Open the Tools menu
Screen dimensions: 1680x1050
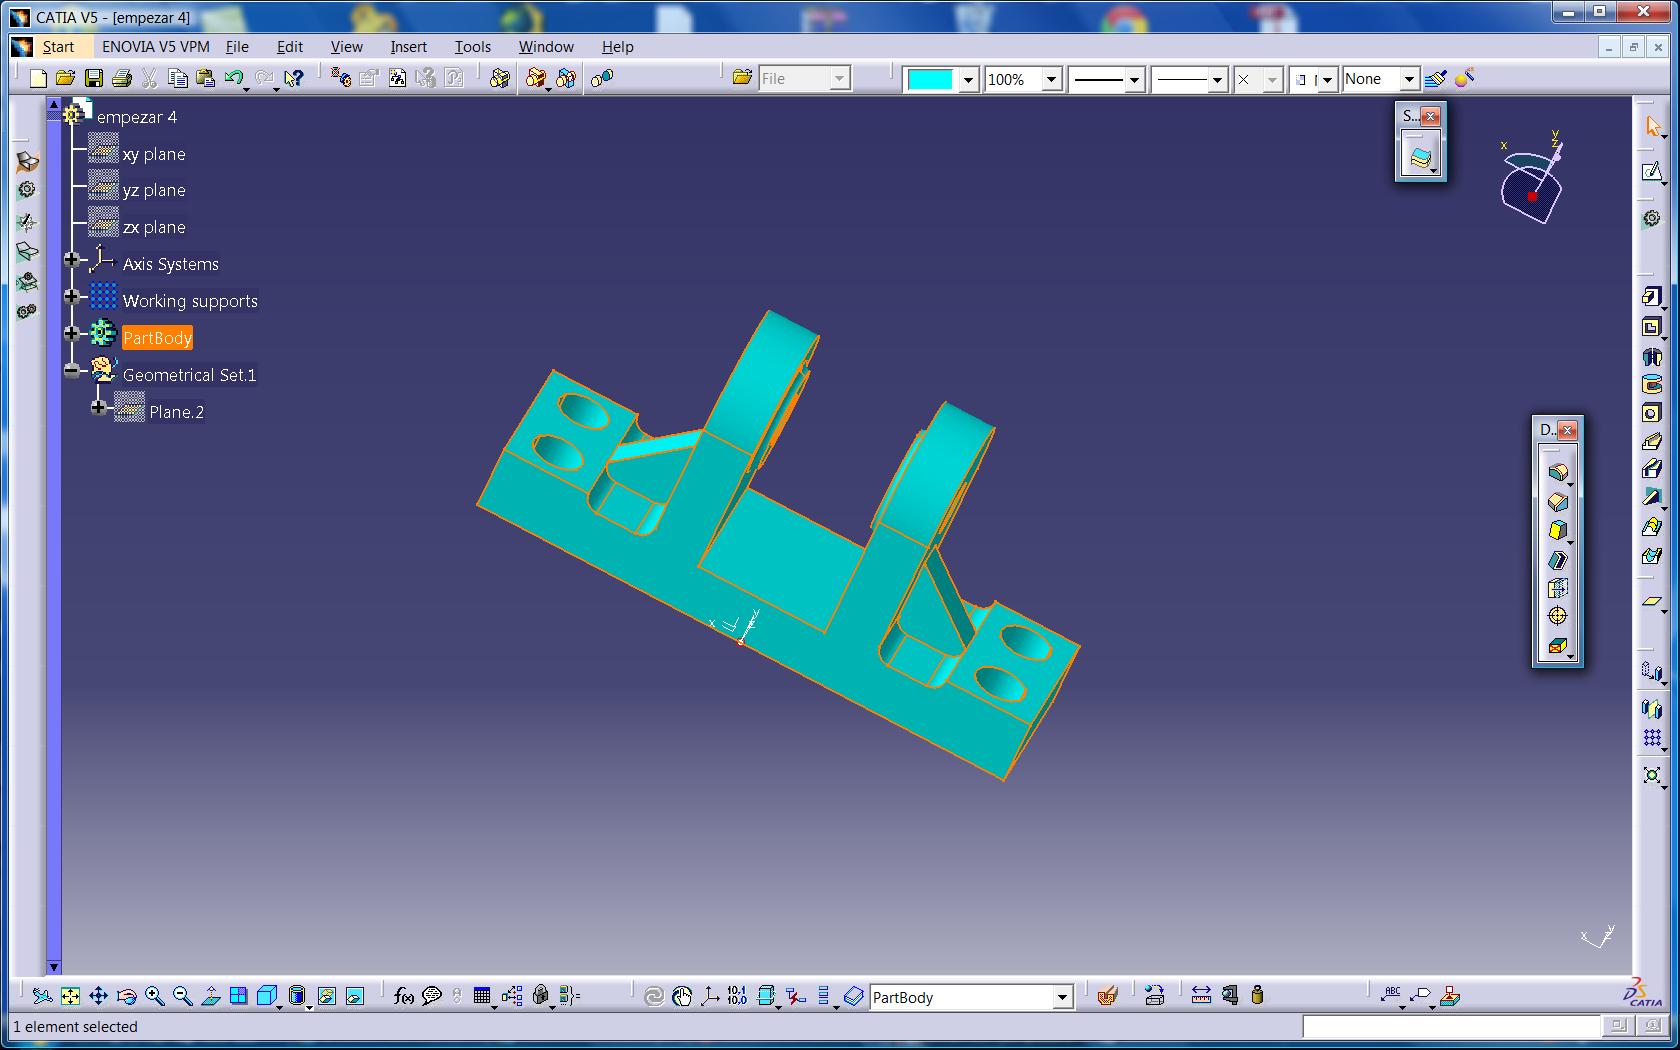click(x=473, y=47)
